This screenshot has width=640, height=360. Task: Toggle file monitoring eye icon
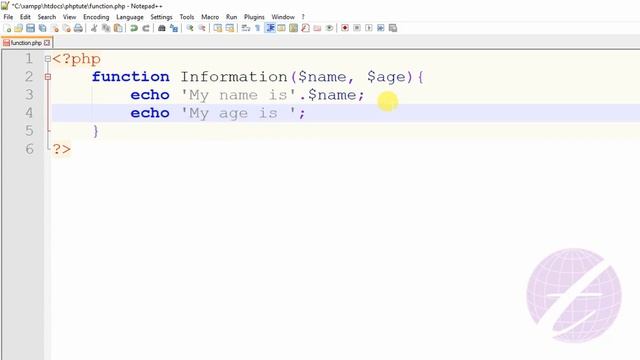pyautogui.click(x=329, y=28)
